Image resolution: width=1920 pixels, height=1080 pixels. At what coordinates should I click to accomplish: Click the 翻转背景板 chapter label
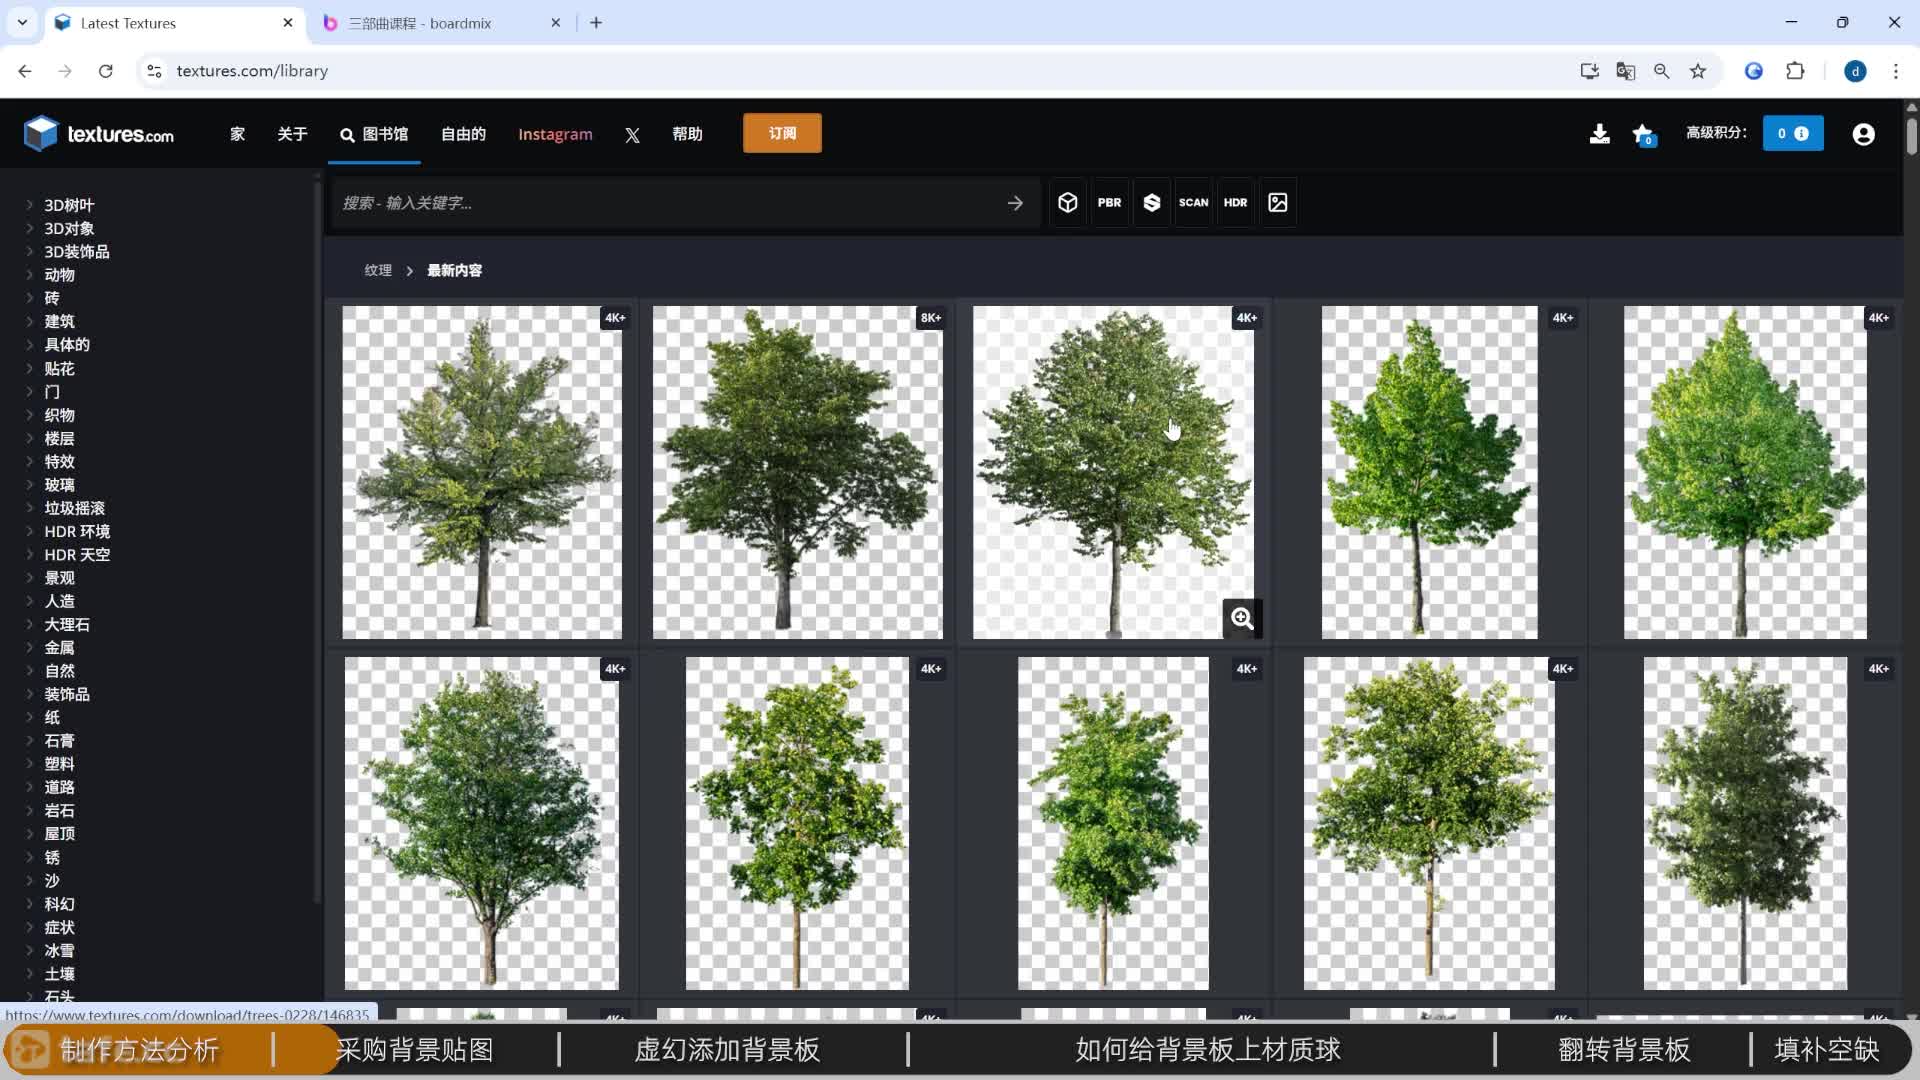(x=1624, y=1050)
